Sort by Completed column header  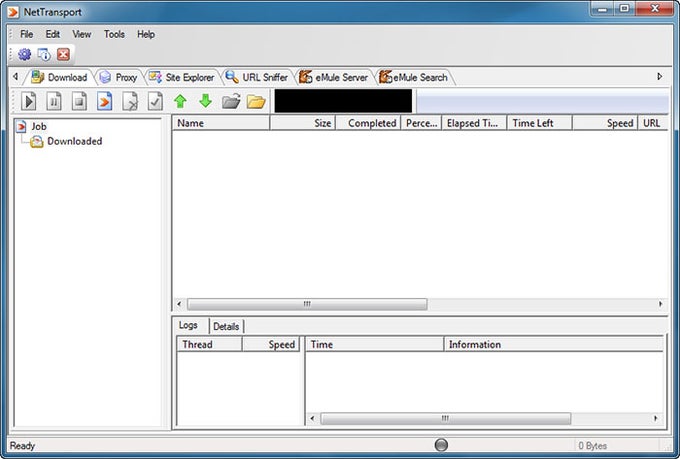click(x=368, y=123)
